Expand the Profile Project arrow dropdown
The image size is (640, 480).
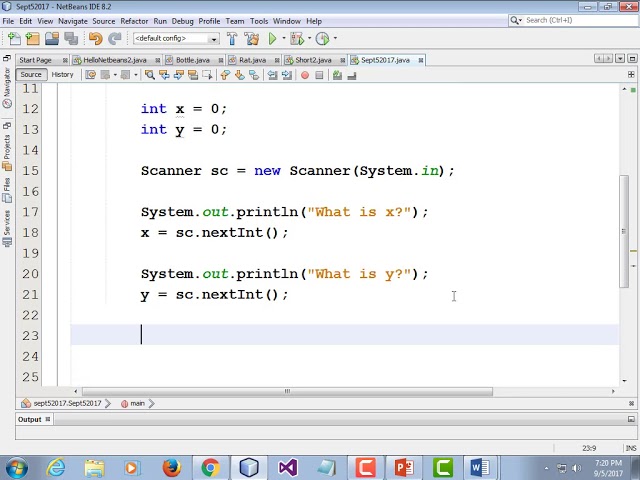tap(335, 38)
